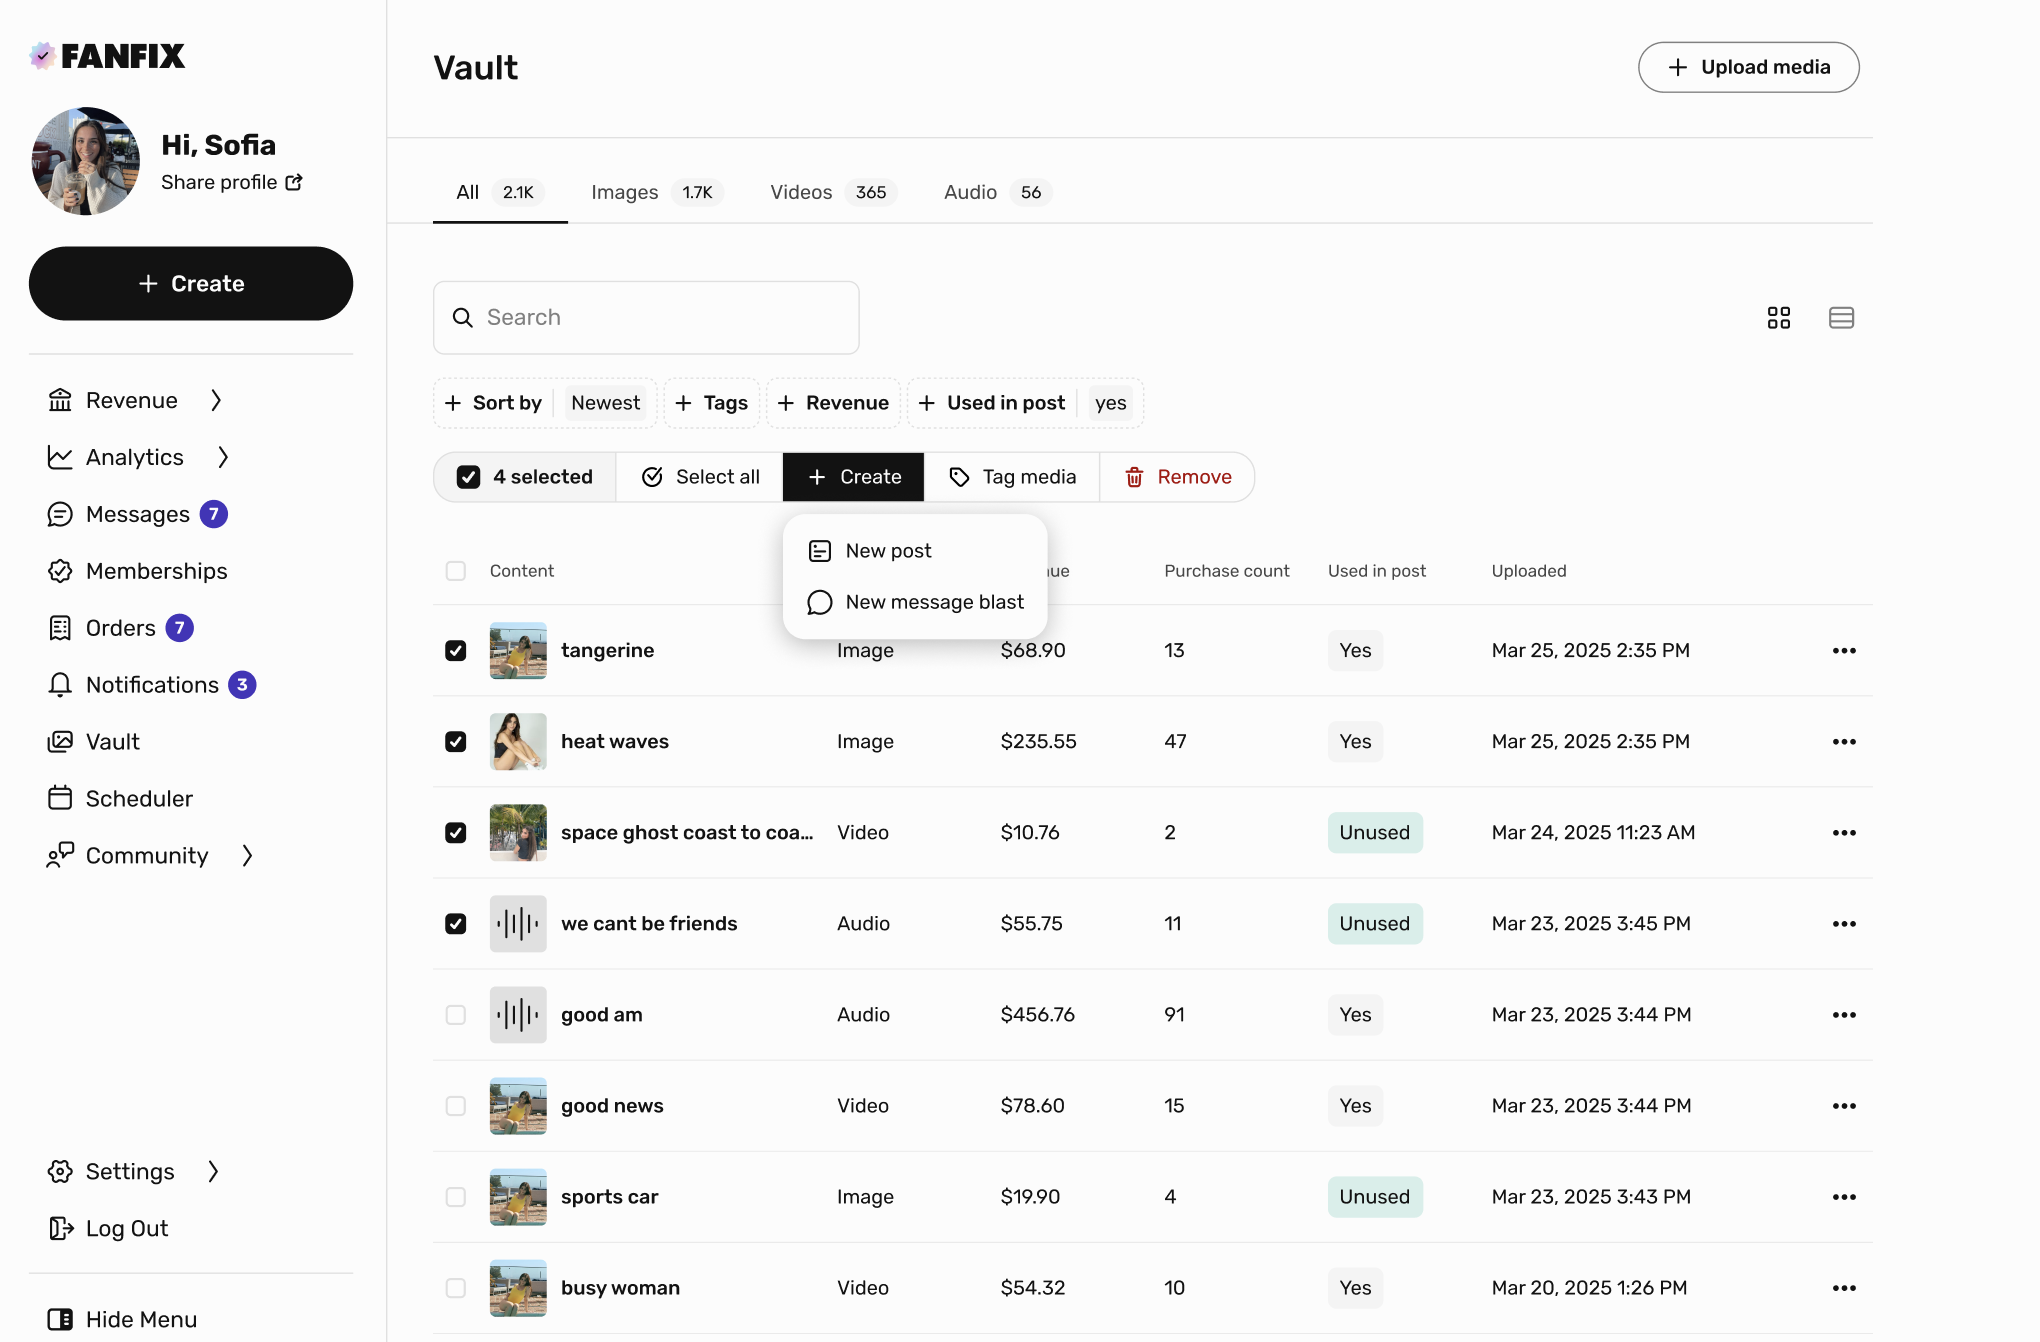Switch to grid view icon
The image size is (2040, 1342).
tap(1778, 318)
